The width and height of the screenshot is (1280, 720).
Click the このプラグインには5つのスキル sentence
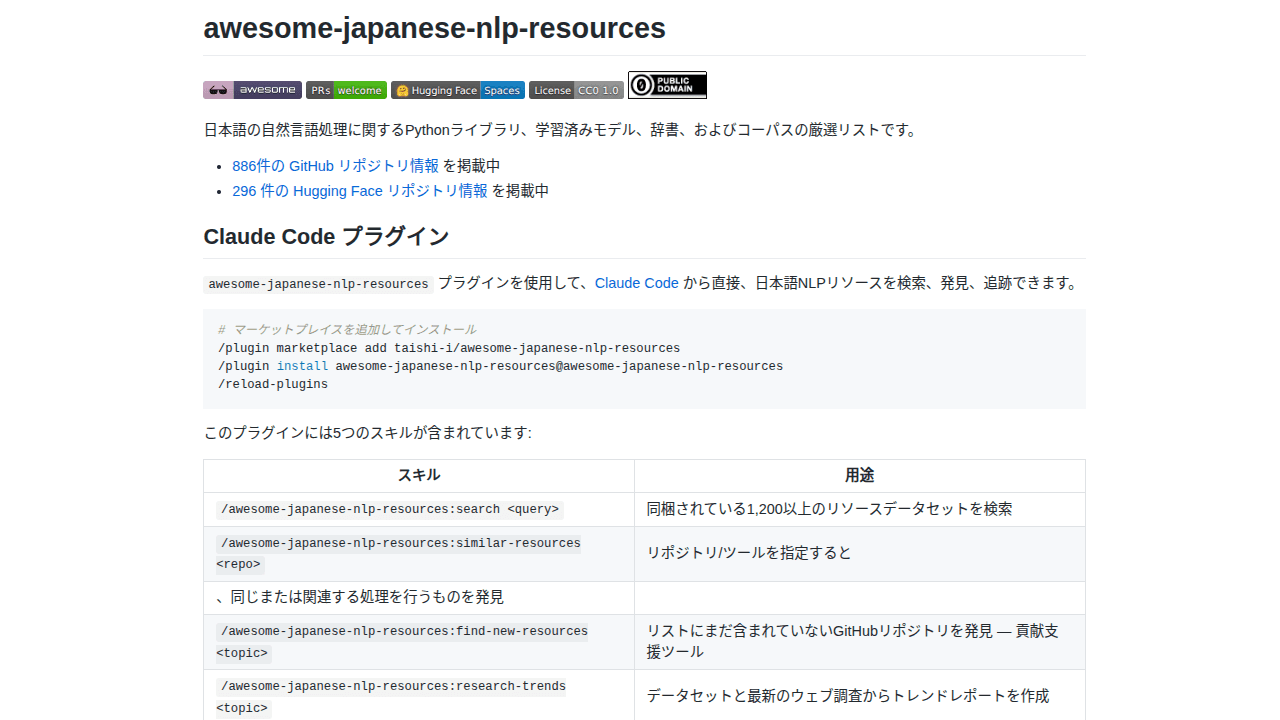[367, 433]
